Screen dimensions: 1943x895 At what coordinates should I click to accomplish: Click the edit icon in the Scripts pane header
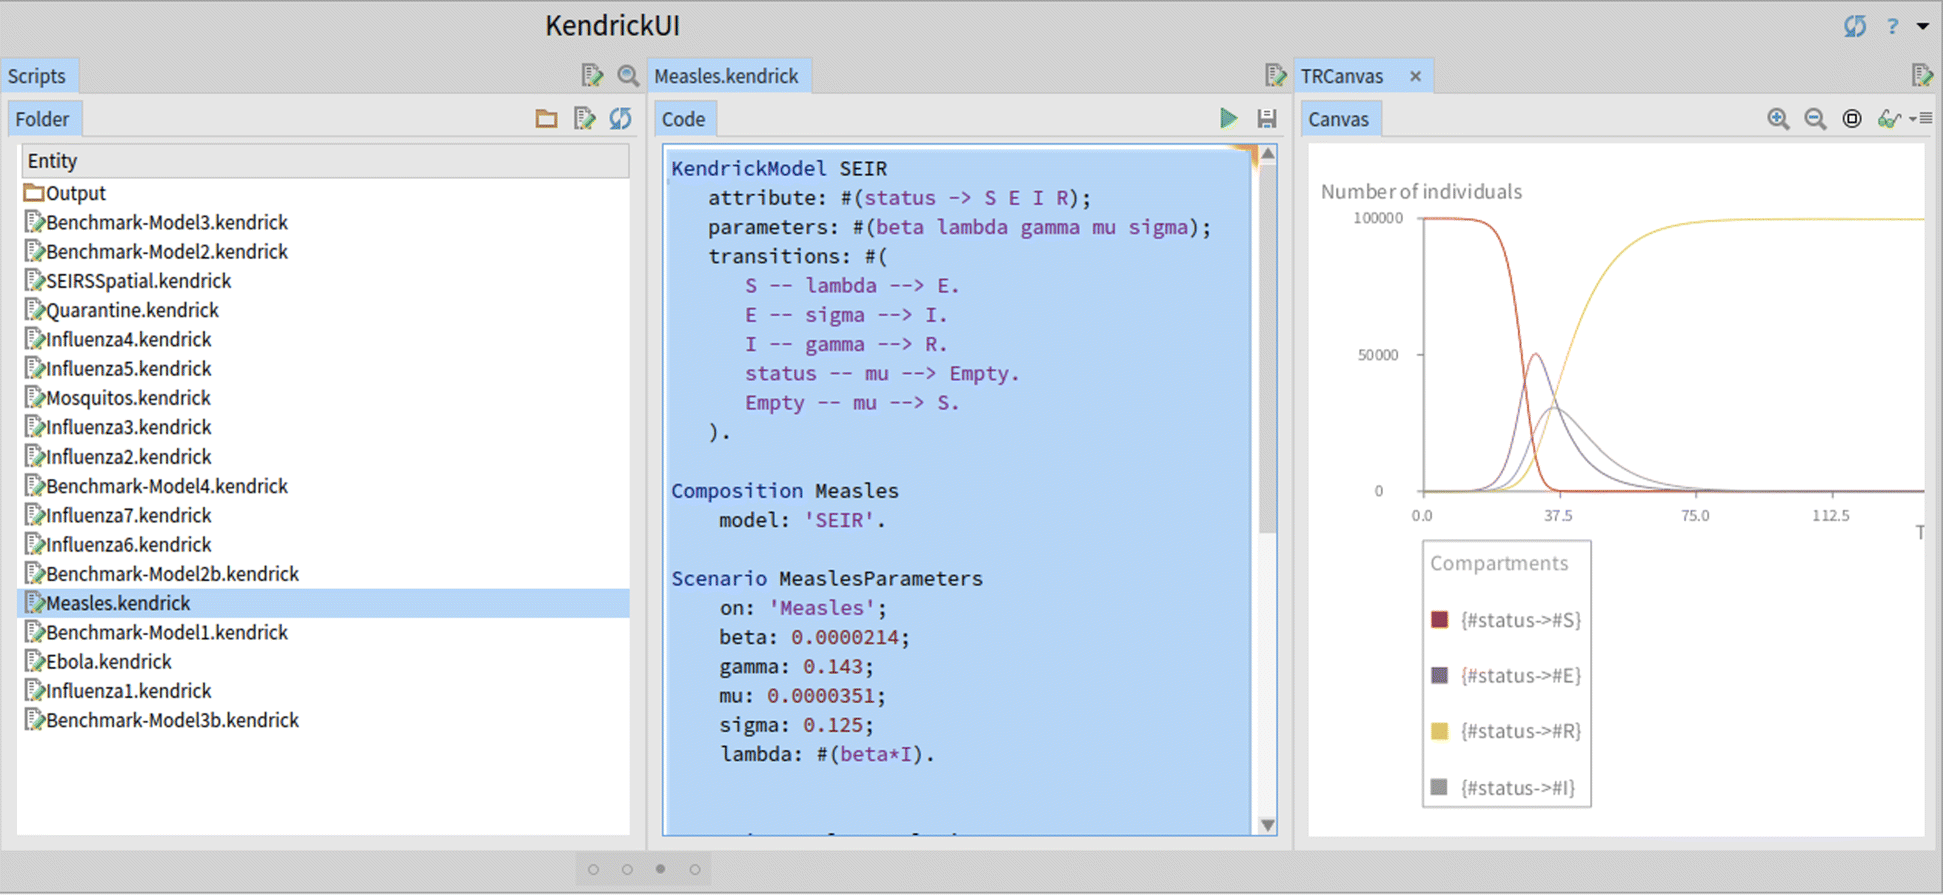pyautogui.click(x=592, y=75)
